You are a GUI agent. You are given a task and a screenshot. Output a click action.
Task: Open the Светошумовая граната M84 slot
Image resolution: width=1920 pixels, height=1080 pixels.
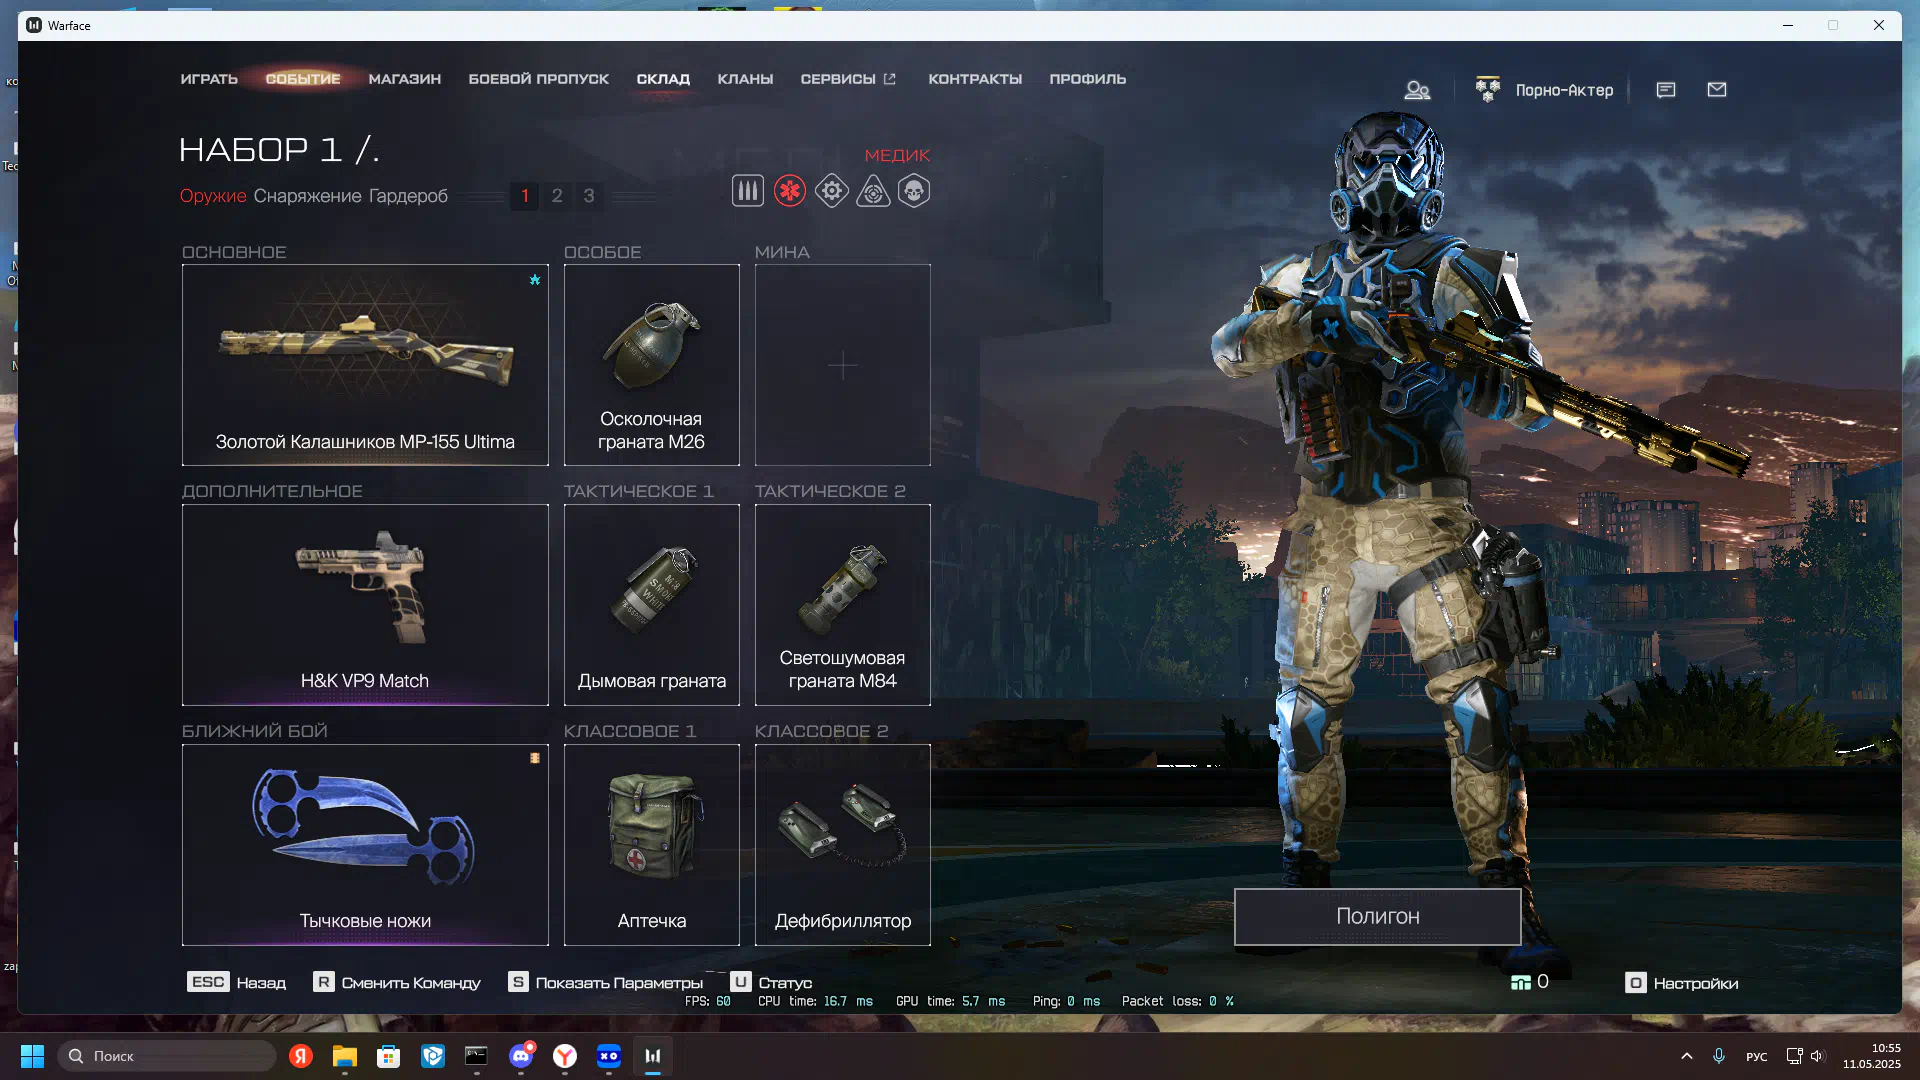(x=843, y=605)
